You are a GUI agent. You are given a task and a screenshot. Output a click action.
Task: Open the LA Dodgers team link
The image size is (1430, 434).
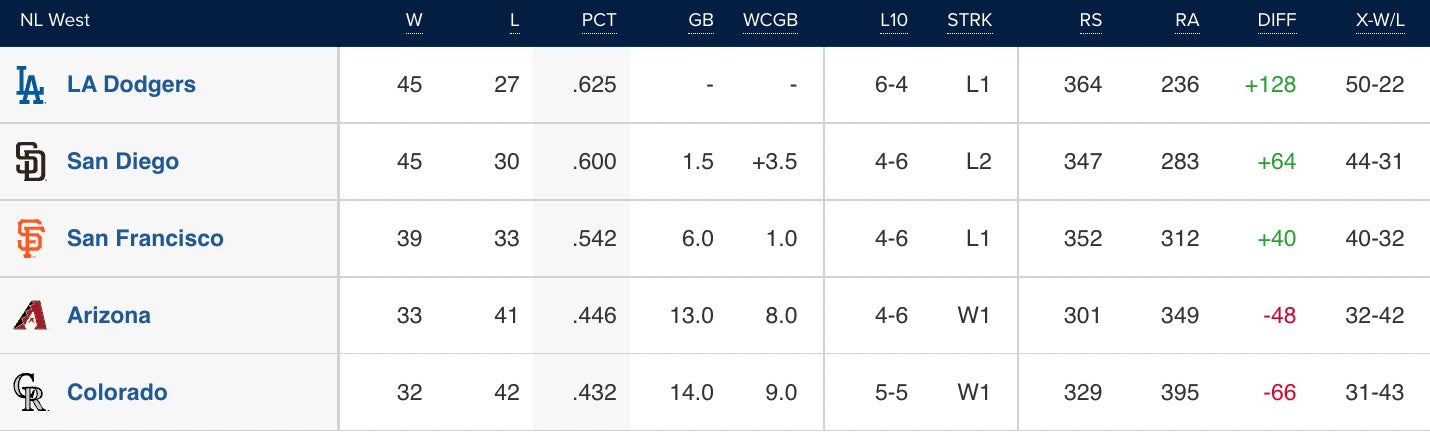[131, 85]
